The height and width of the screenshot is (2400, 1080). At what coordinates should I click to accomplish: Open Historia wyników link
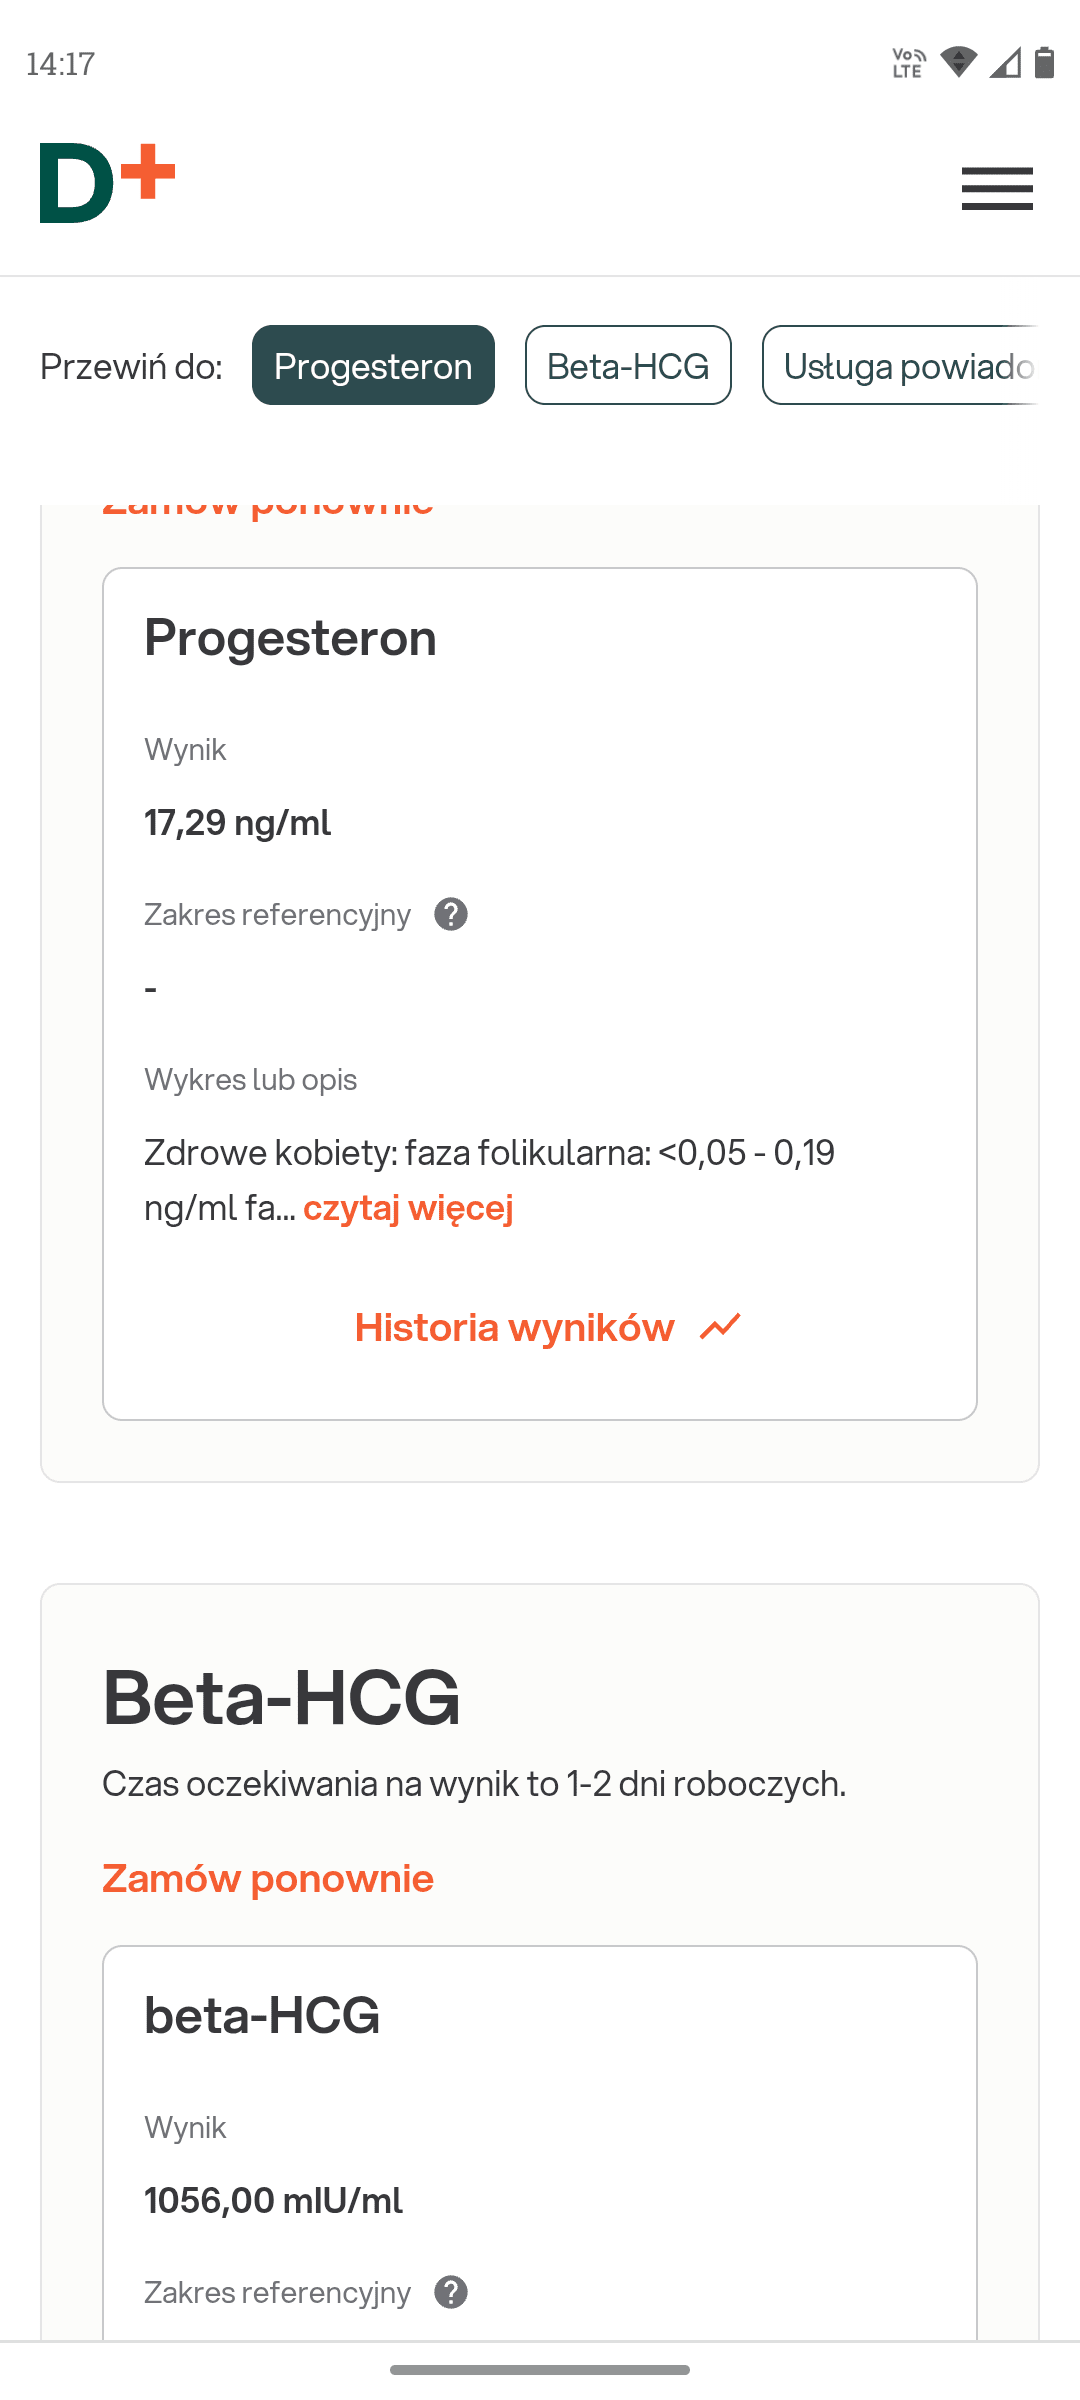click(515, 1327)
